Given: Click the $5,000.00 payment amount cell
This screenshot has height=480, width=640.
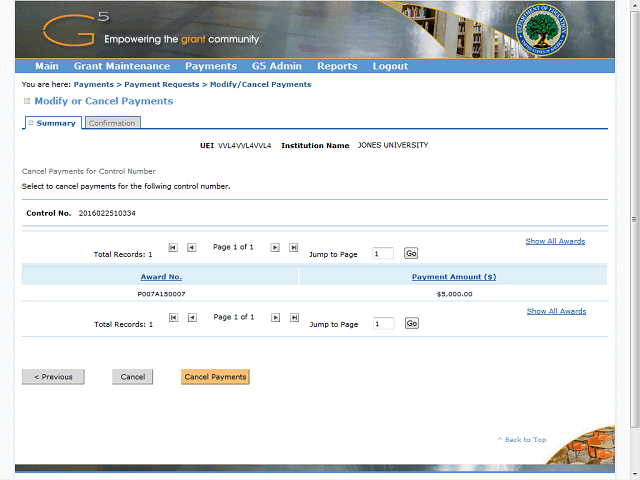Looking at the screenshot, I should tap(454, 294).
